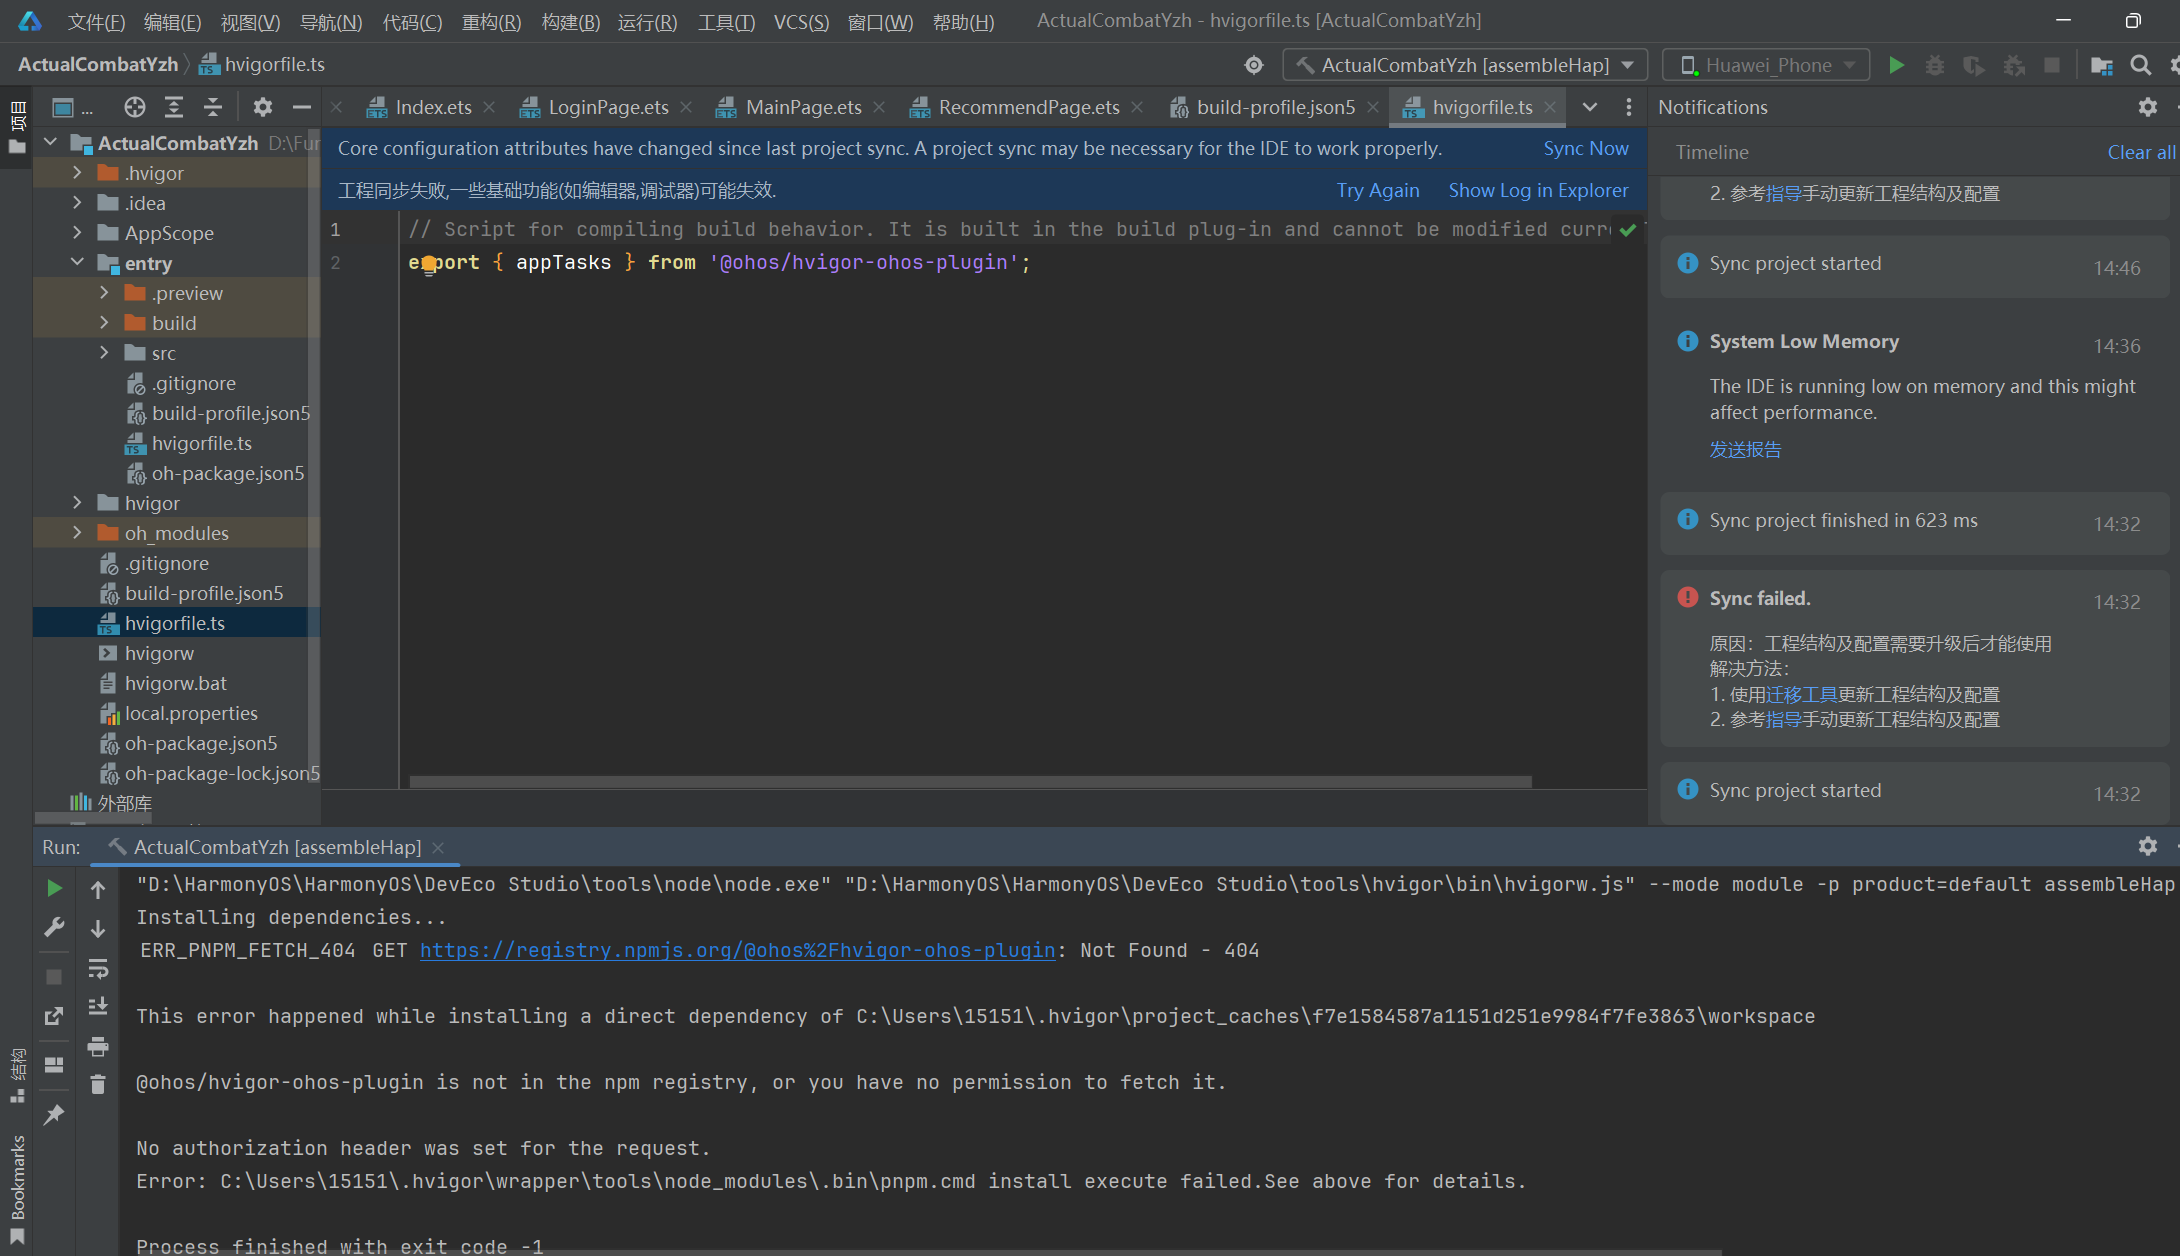The image size is (2180, 1256).
Task: Click the Sync Now link
Action: [x=1585, y=148]
